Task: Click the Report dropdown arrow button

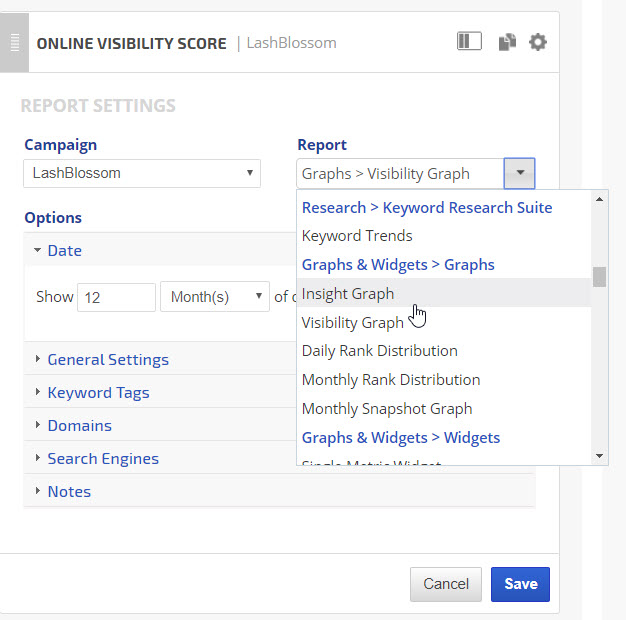Action: click(x=519, y=173)
